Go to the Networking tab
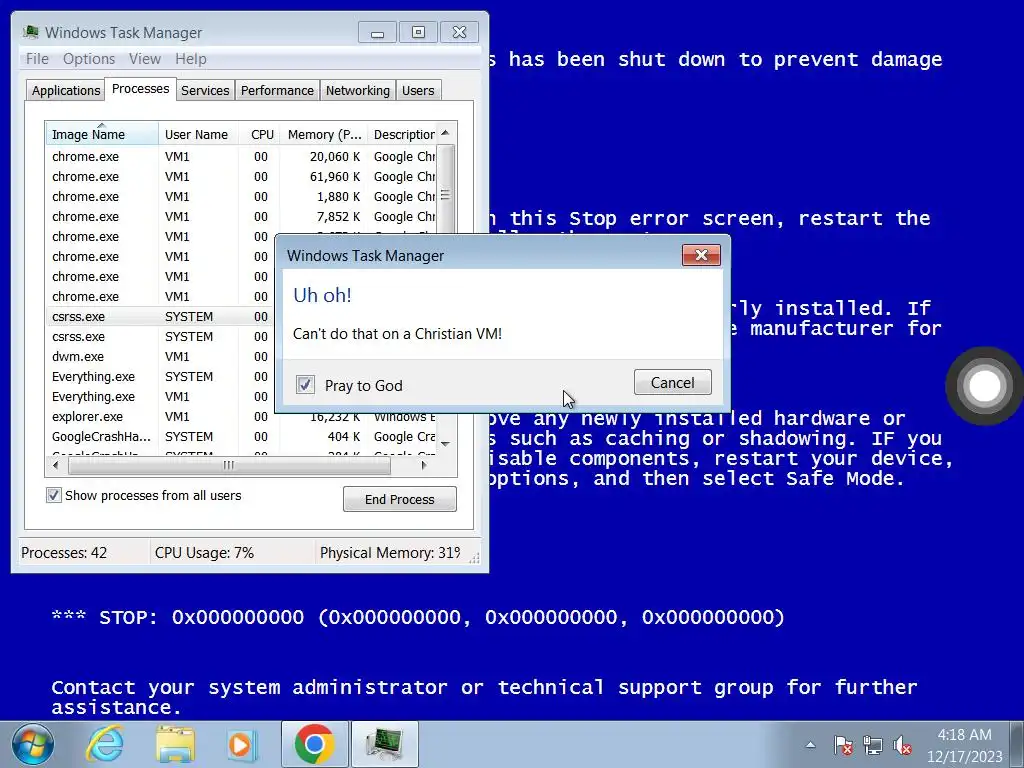Image resolution: width=1024 pixels, height=768 pixels. click(358, 91)
